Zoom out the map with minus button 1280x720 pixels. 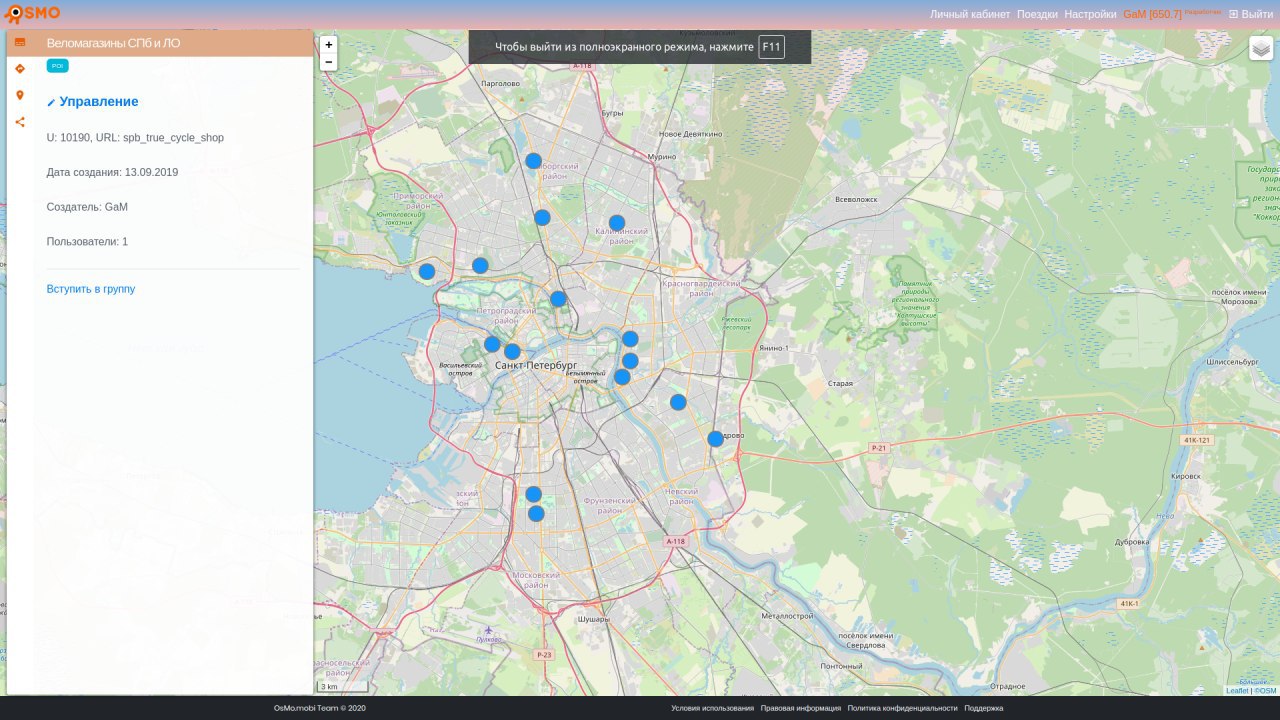pos(329,62)
